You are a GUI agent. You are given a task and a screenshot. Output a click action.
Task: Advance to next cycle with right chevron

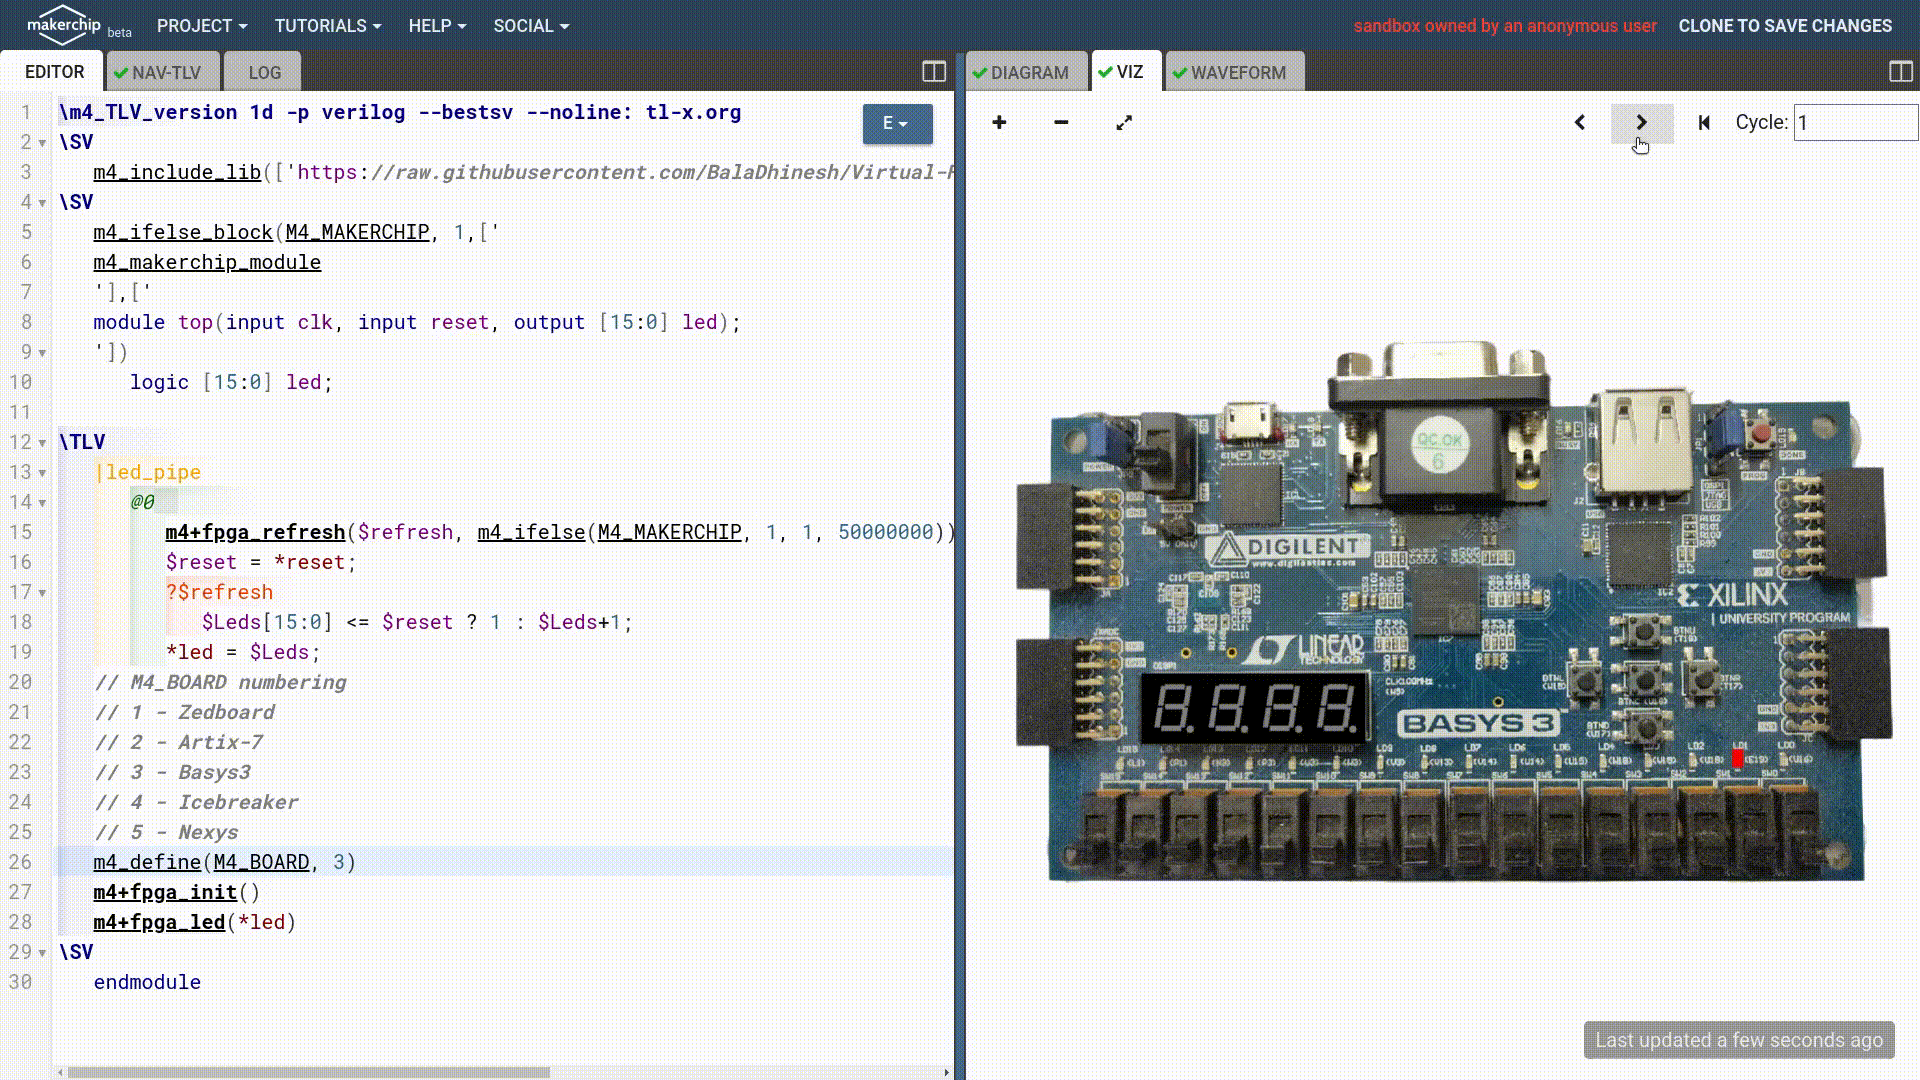1641,122
